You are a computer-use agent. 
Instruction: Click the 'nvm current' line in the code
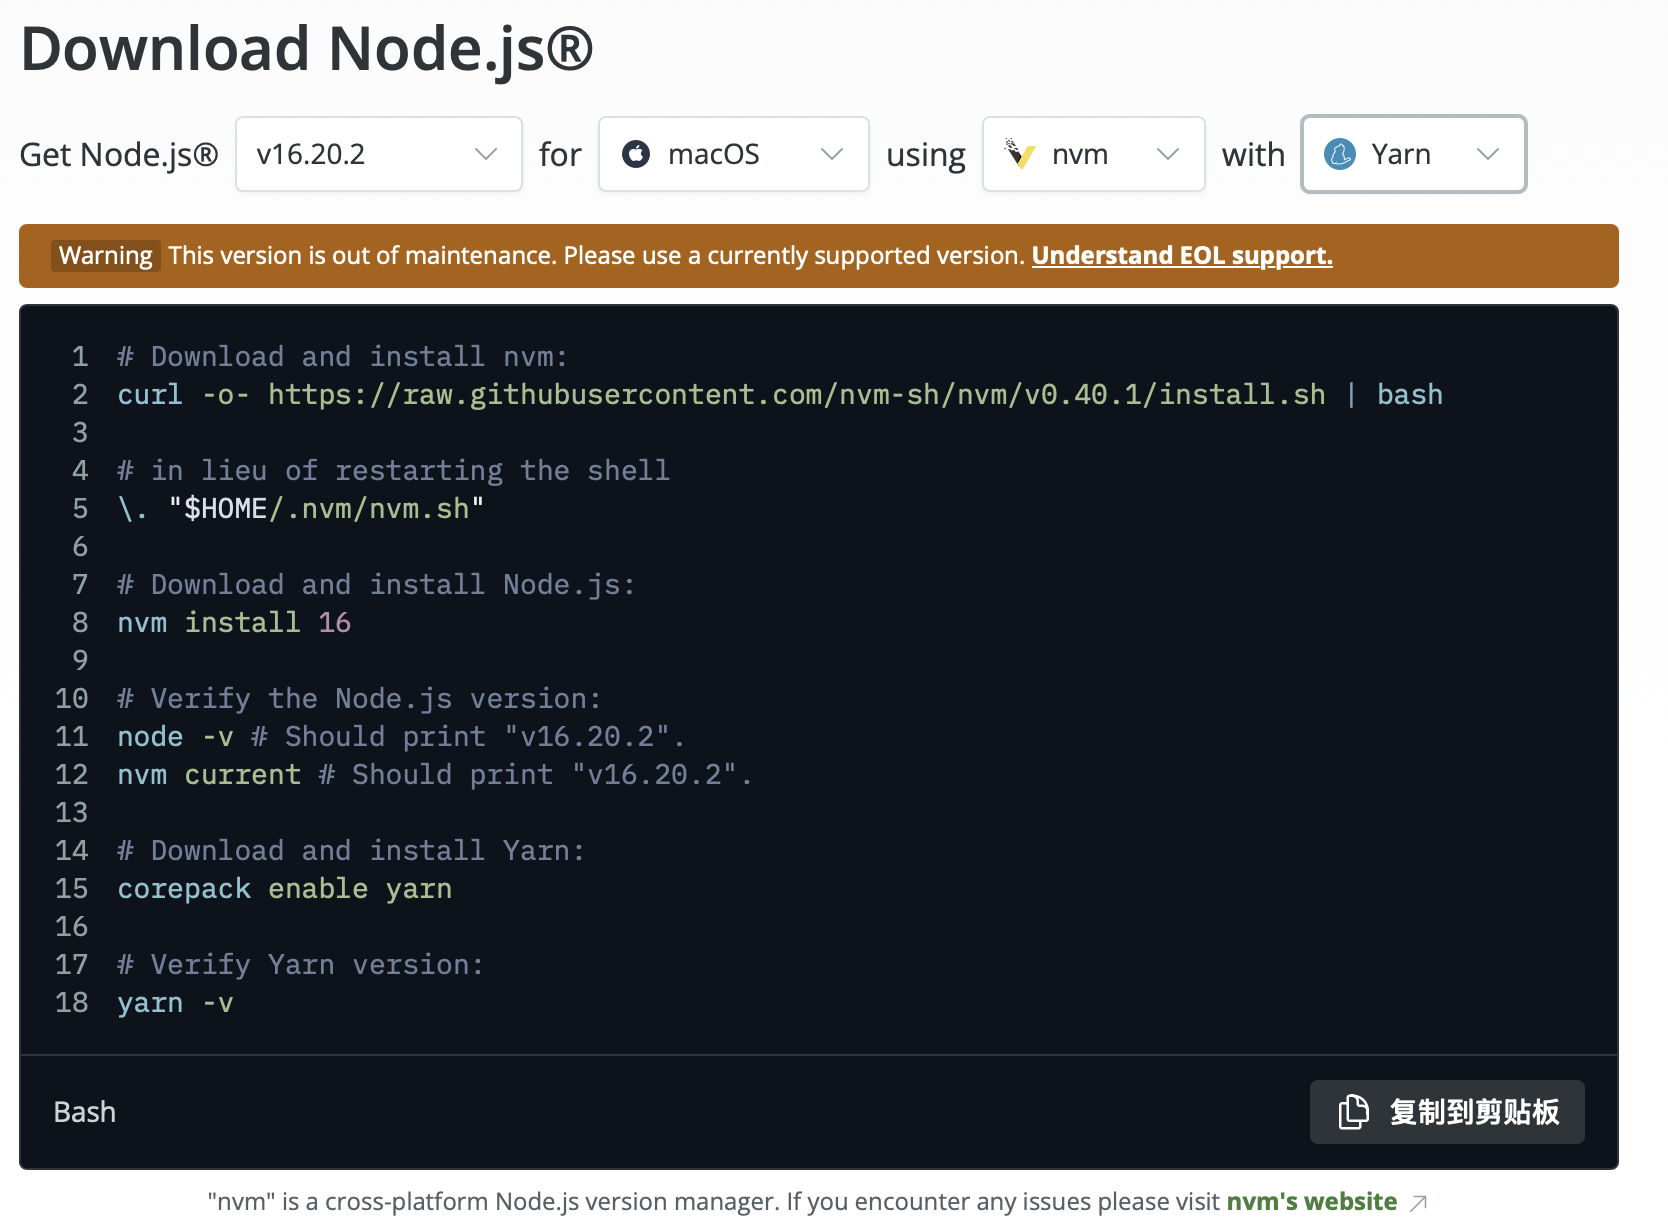pyautogui.click(x=435, y=775)
